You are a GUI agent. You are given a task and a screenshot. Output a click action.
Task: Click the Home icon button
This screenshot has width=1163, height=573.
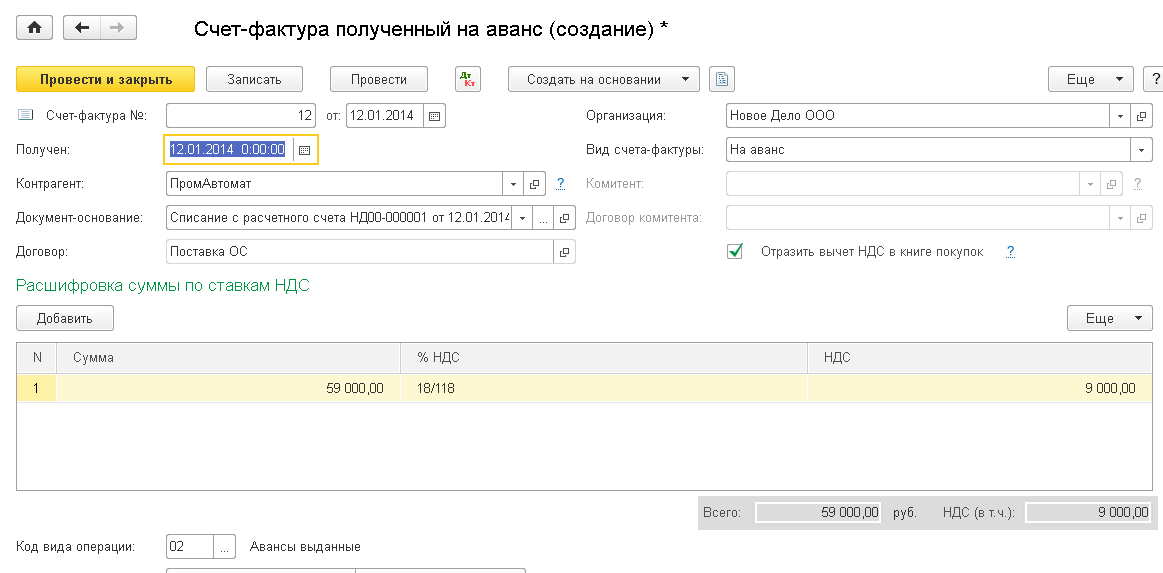[x=34, y=28]
